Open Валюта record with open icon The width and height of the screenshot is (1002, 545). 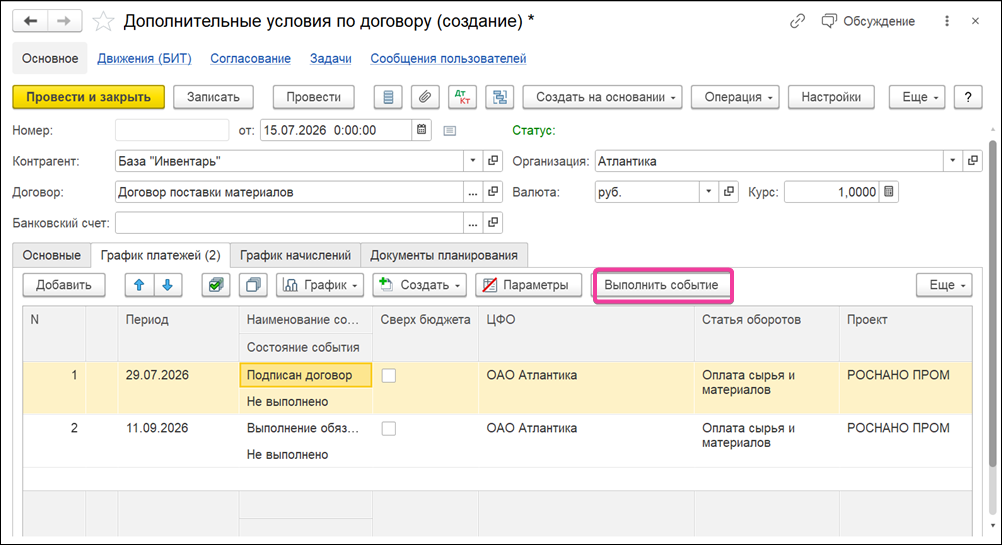(728, 192)
